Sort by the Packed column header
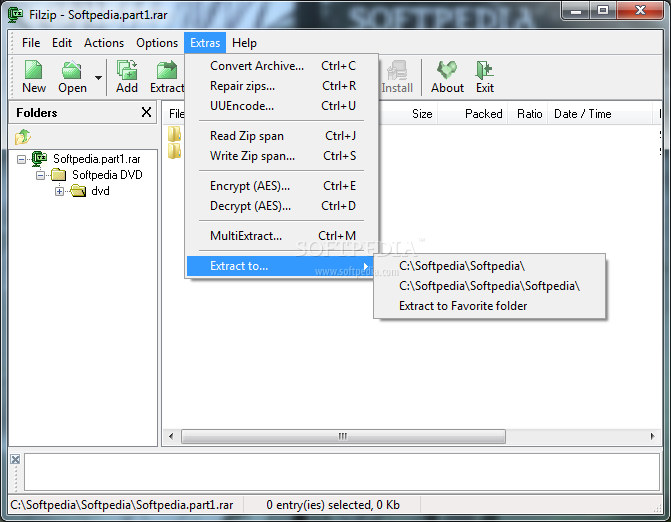Screen dimensions: 671x522 point(472,114)
